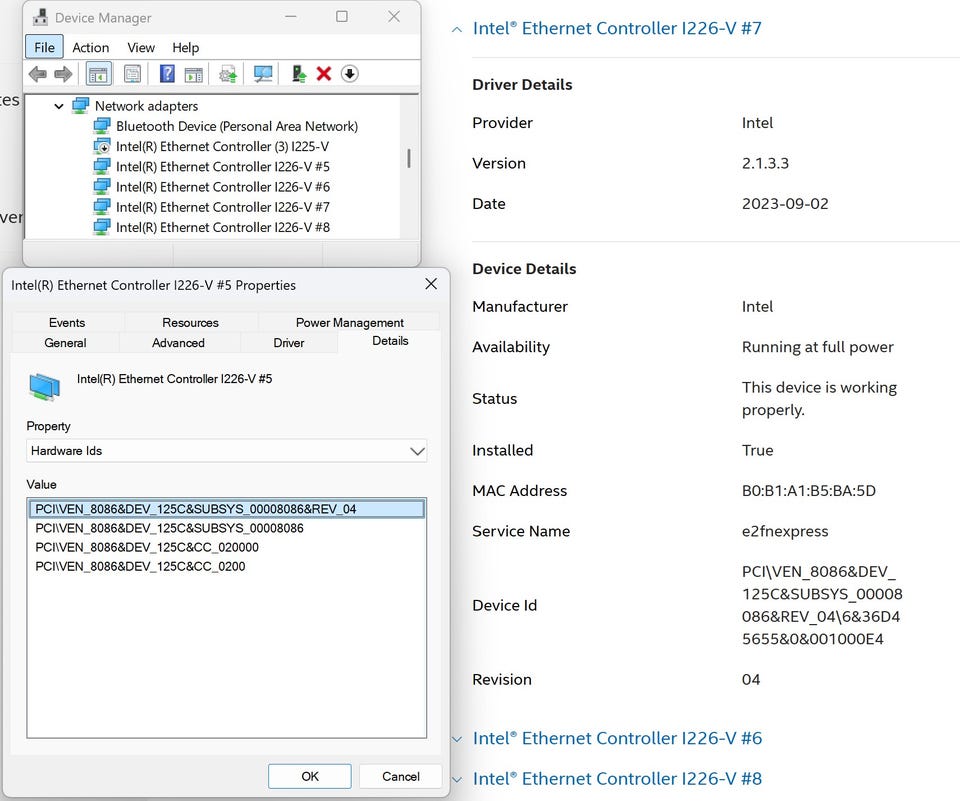The height and width of the screenshot is (801, 960).
Task: Collapse the Network adapters tree node
Action: 59,106
